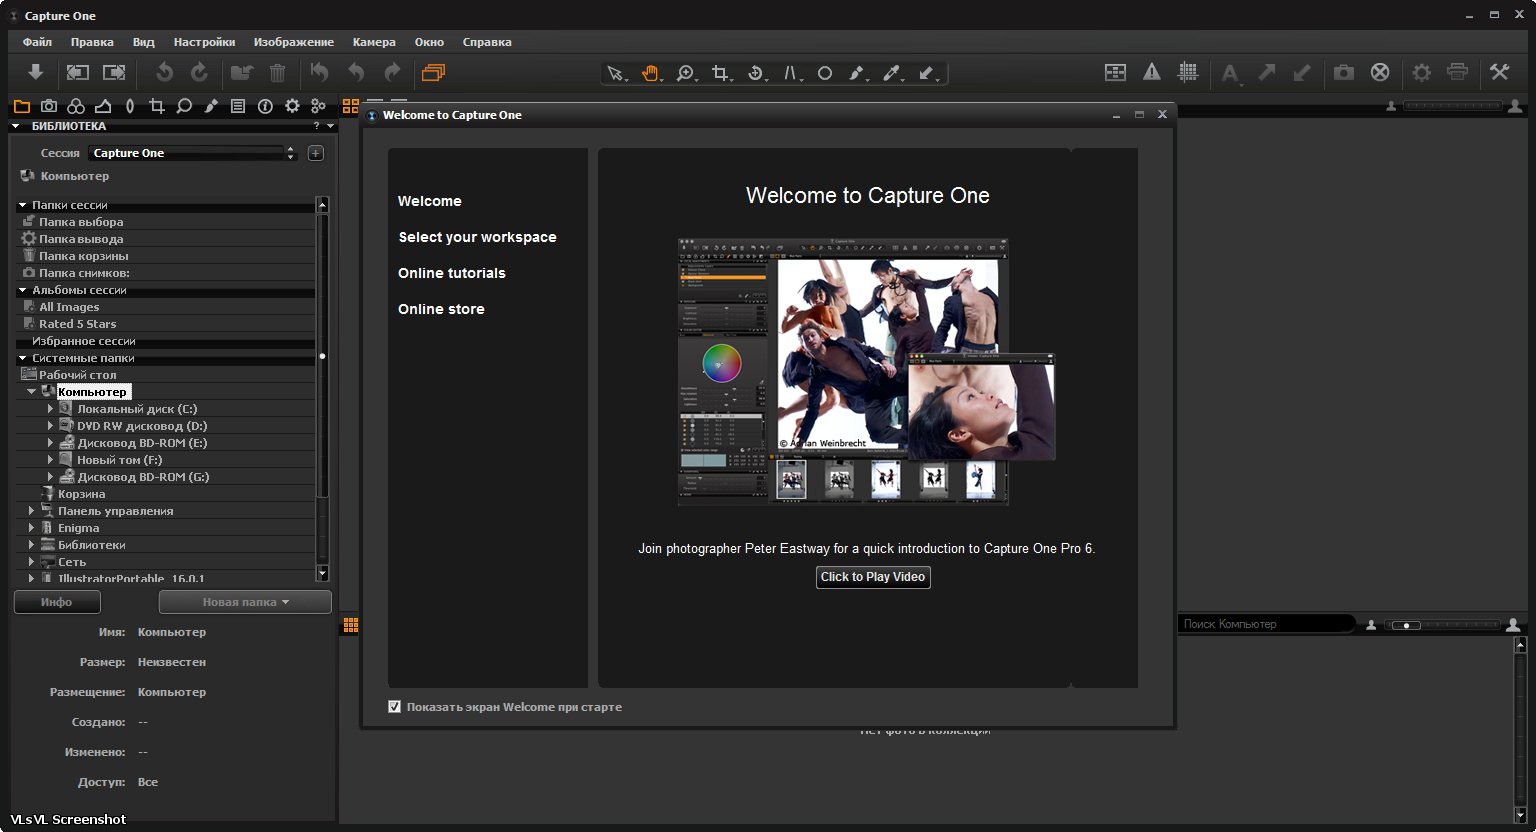This screenshot has width=1536, height=832.
Task: Toggle the grid overlay icon
Action: click(x=1188, y=72)
